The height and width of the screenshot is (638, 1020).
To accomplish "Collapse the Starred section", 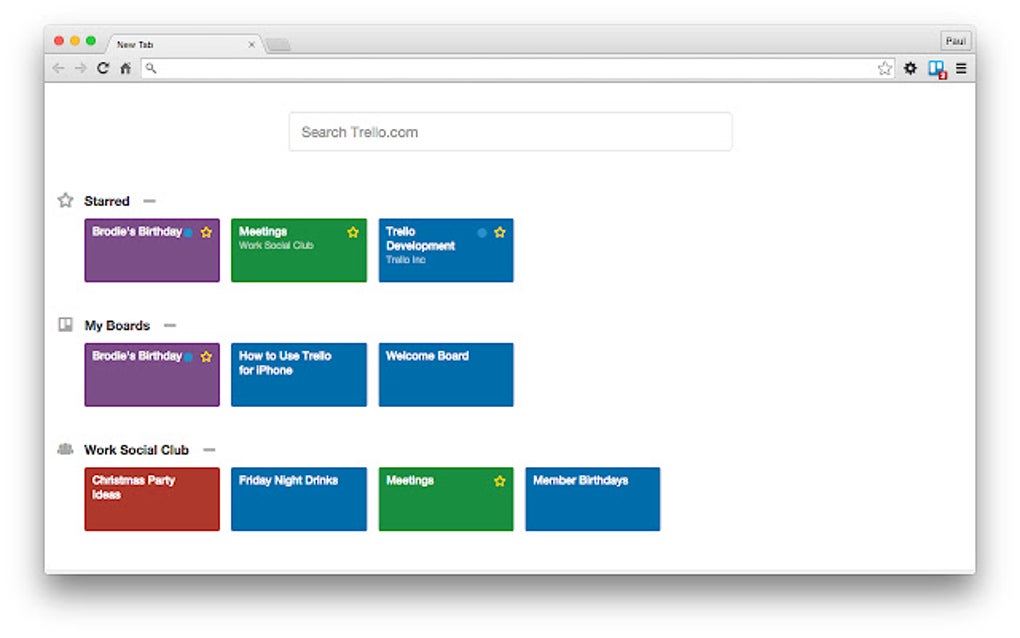I will (150, 201).
